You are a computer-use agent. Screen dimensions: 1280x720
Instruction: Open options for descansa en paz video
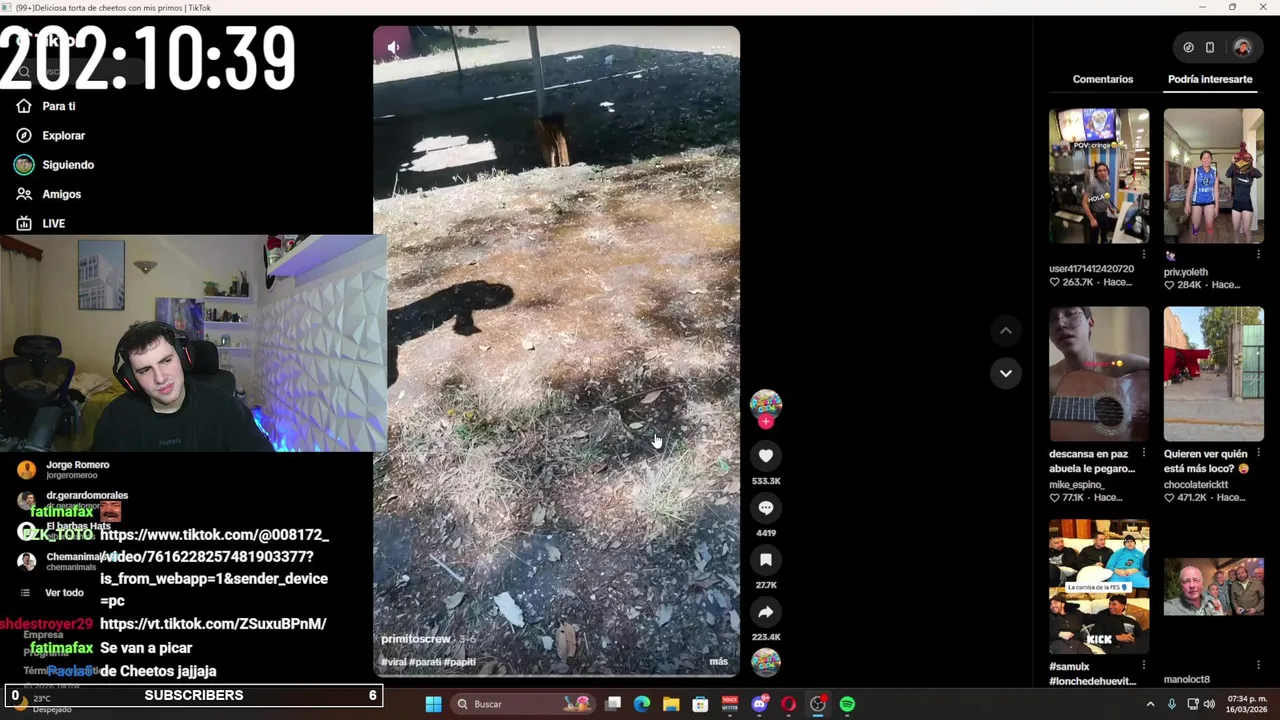1144,453
